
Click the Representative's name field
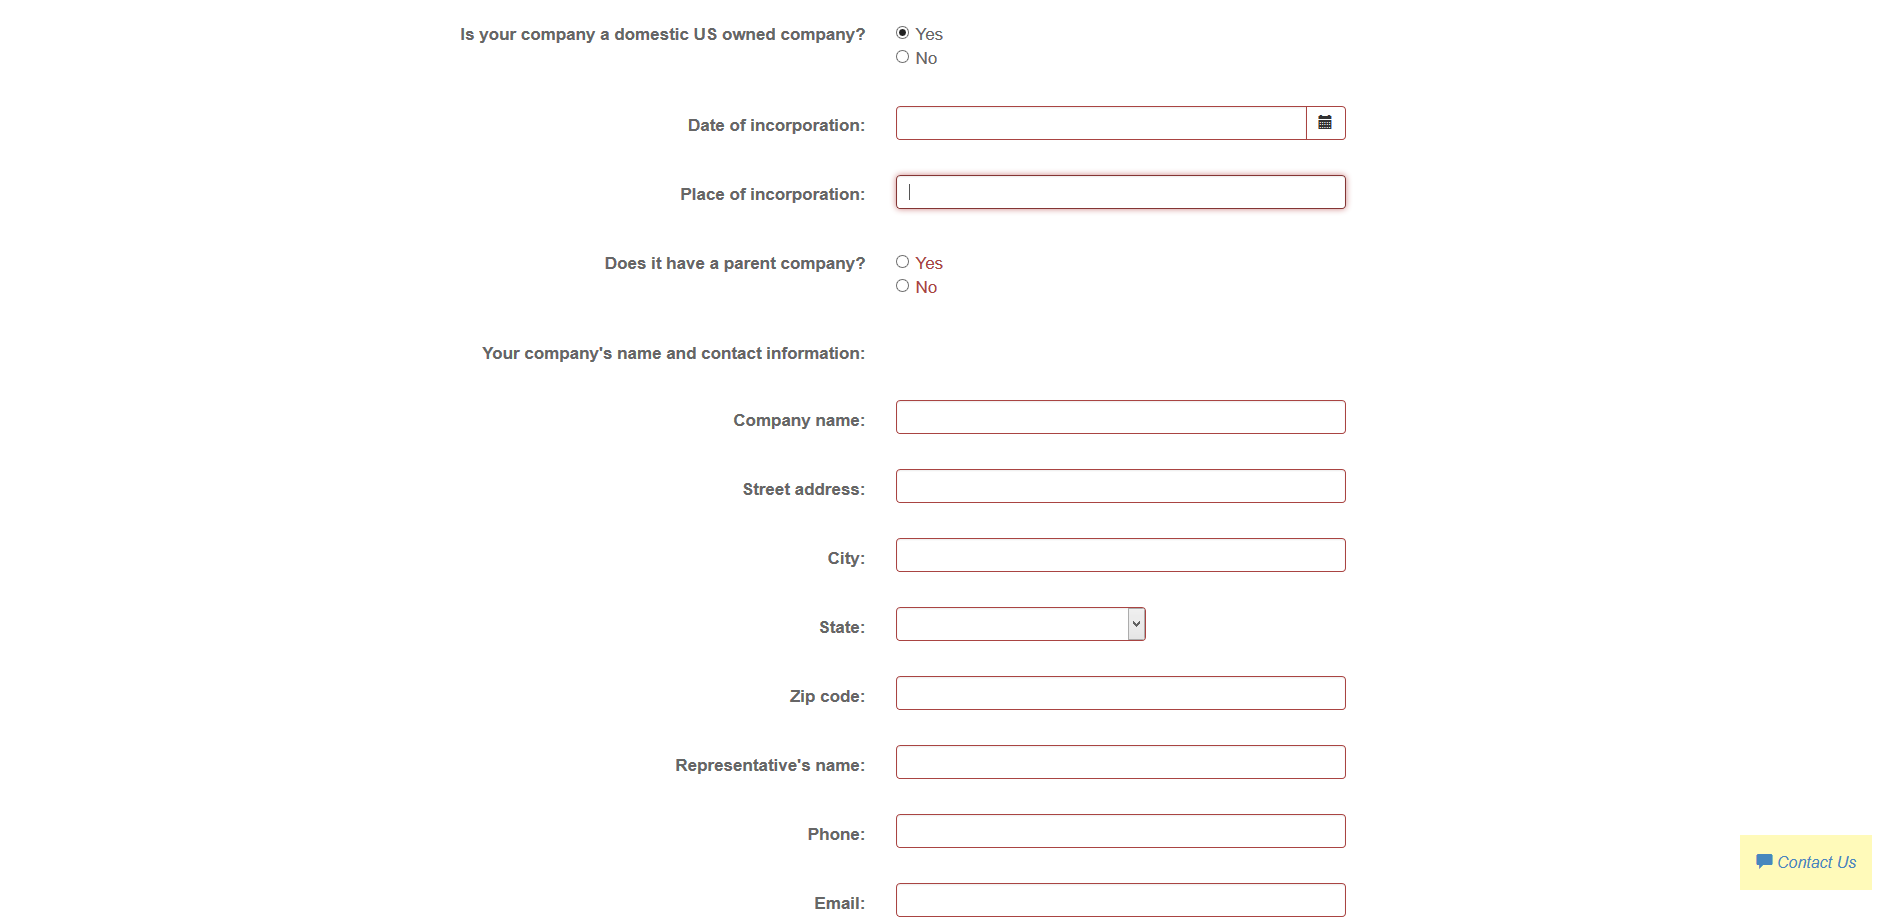click(1120, 762)
